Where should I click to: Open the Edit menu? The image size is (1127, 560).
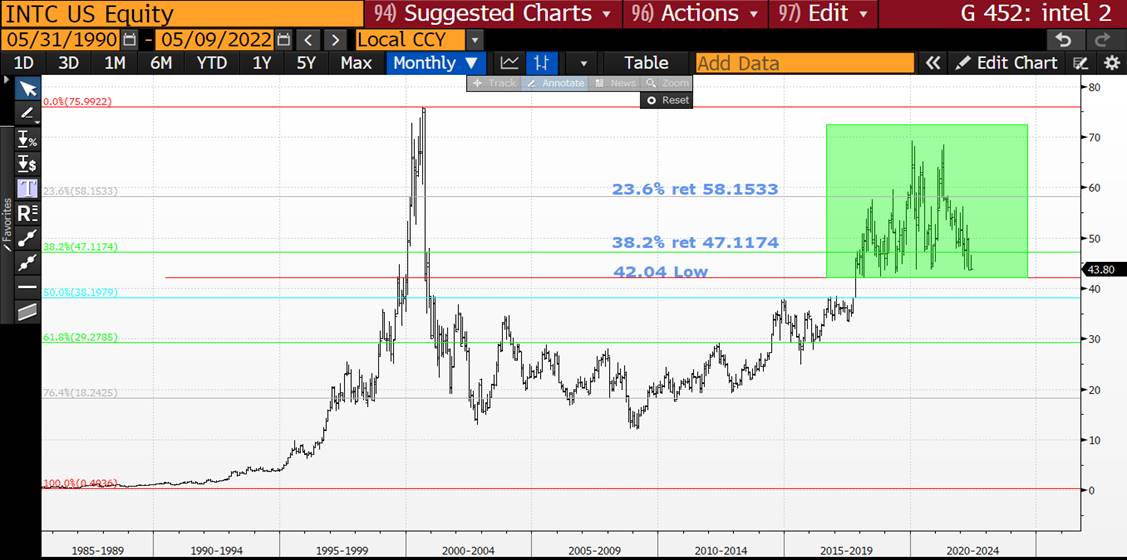click(822, 14)
